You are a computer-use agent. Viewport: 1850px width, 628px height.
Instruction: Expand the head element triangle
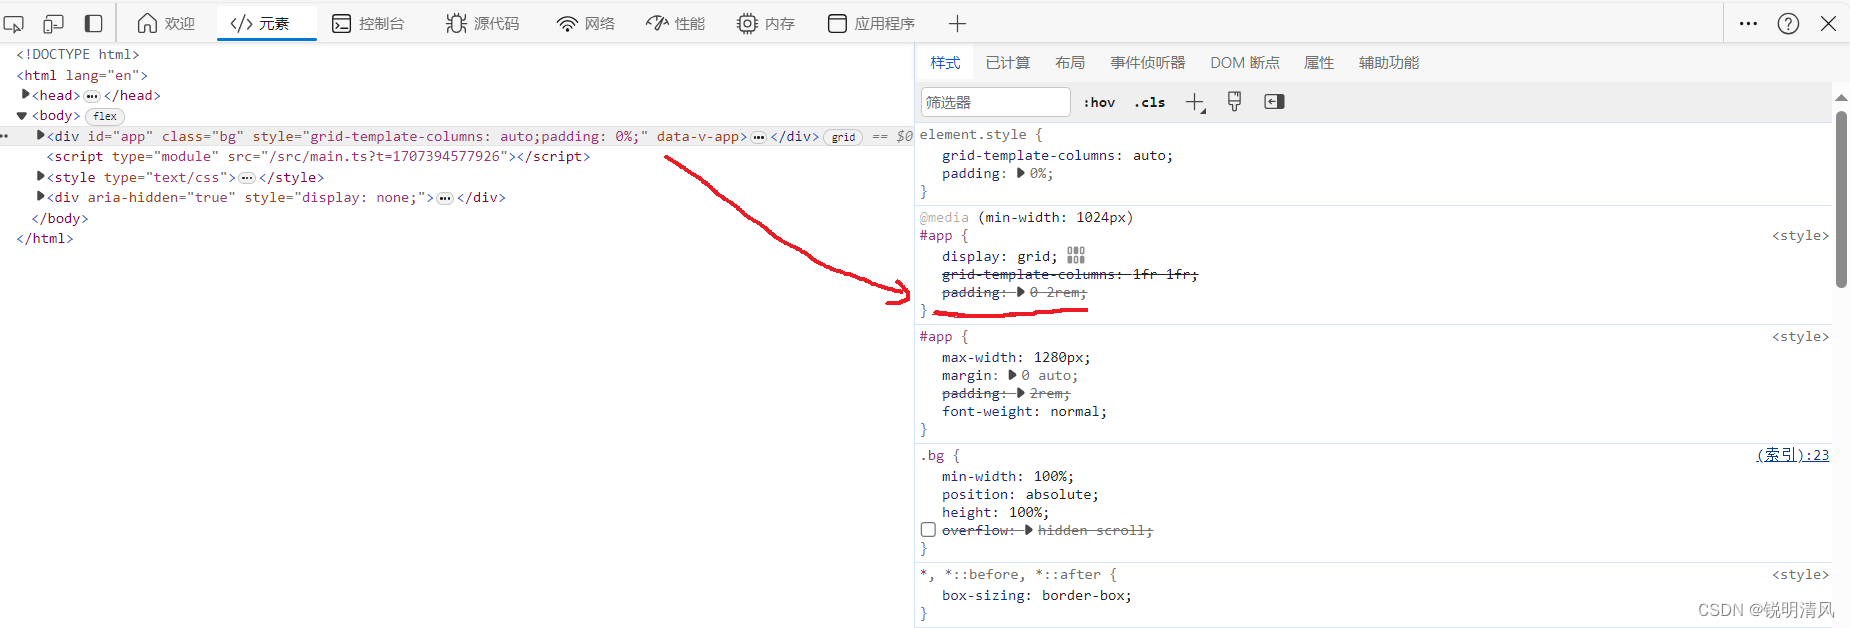point(25,94)
